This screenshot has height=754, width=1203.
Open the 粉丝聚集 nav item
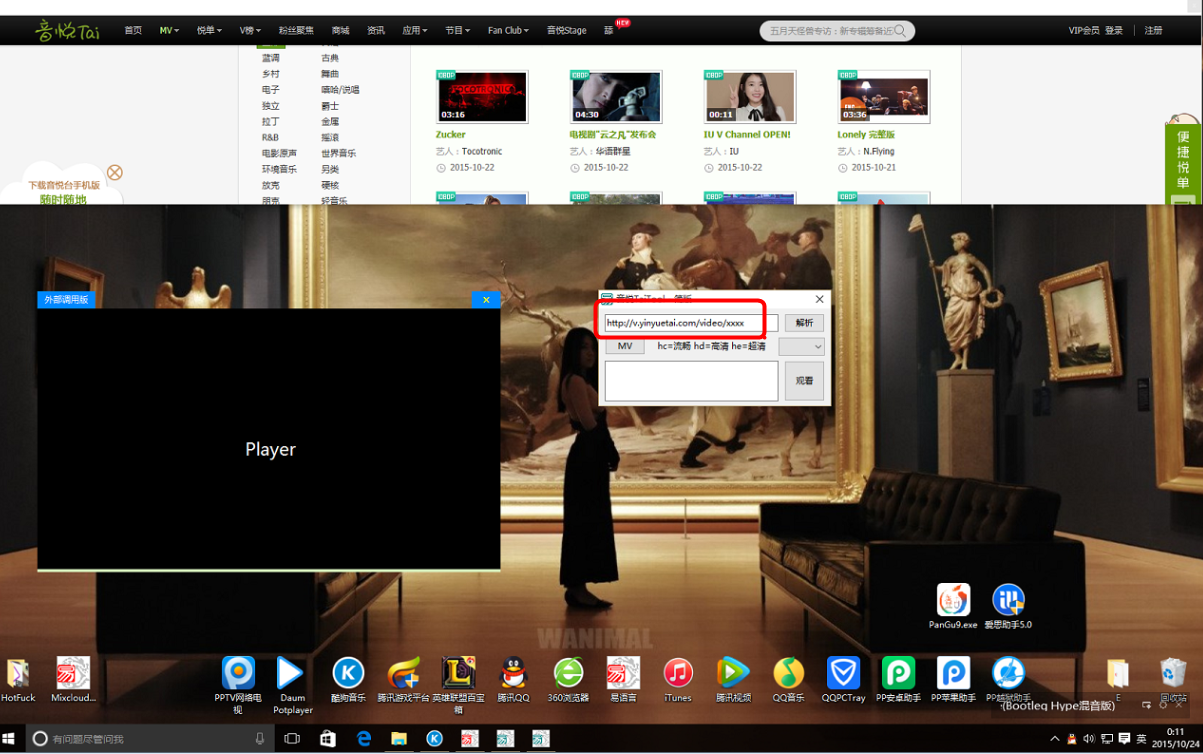coord(296,31)
